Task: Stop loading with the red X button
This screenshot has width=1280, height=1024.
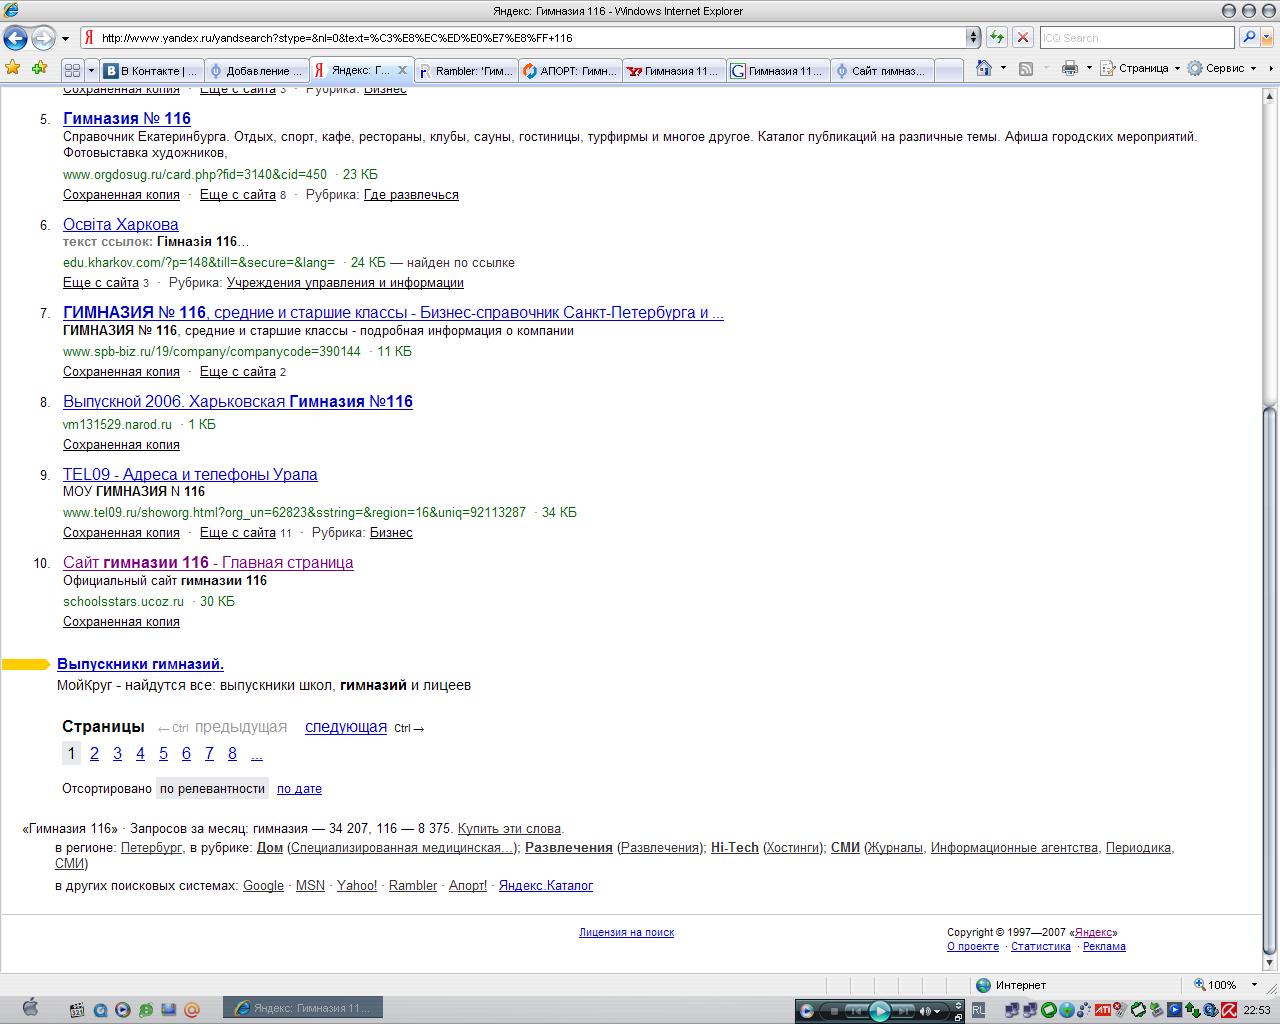Action: [1022, 37]
